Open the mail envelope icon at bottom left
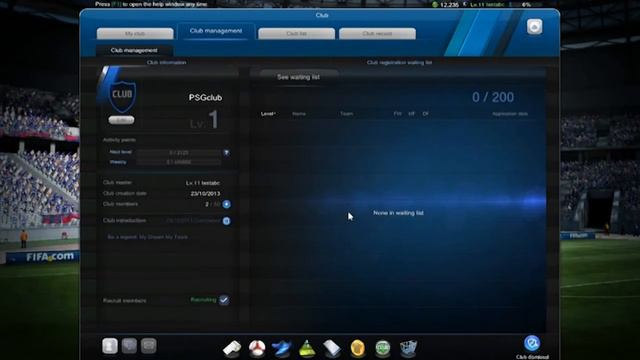This screenshot has width=640, height=360. coord(149,346)
